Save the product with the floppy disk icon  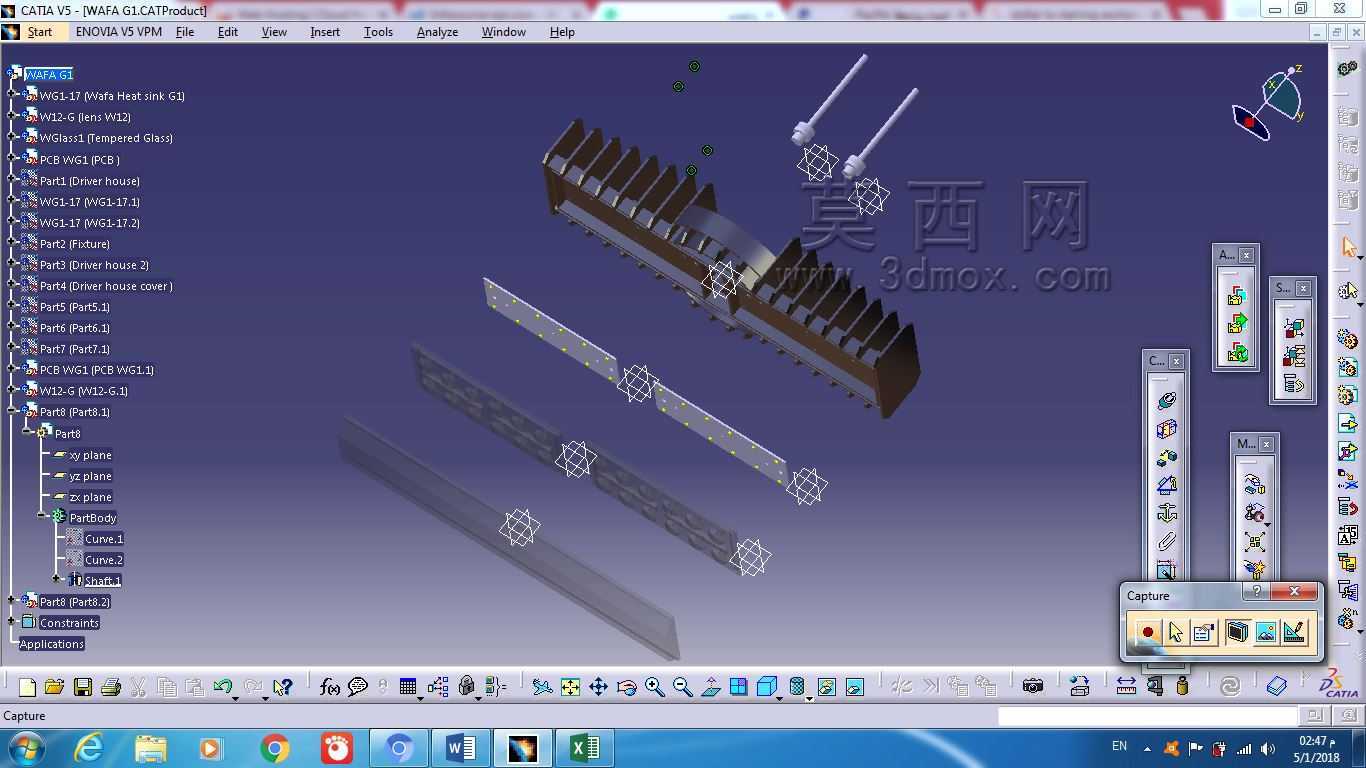click(83, 687)
